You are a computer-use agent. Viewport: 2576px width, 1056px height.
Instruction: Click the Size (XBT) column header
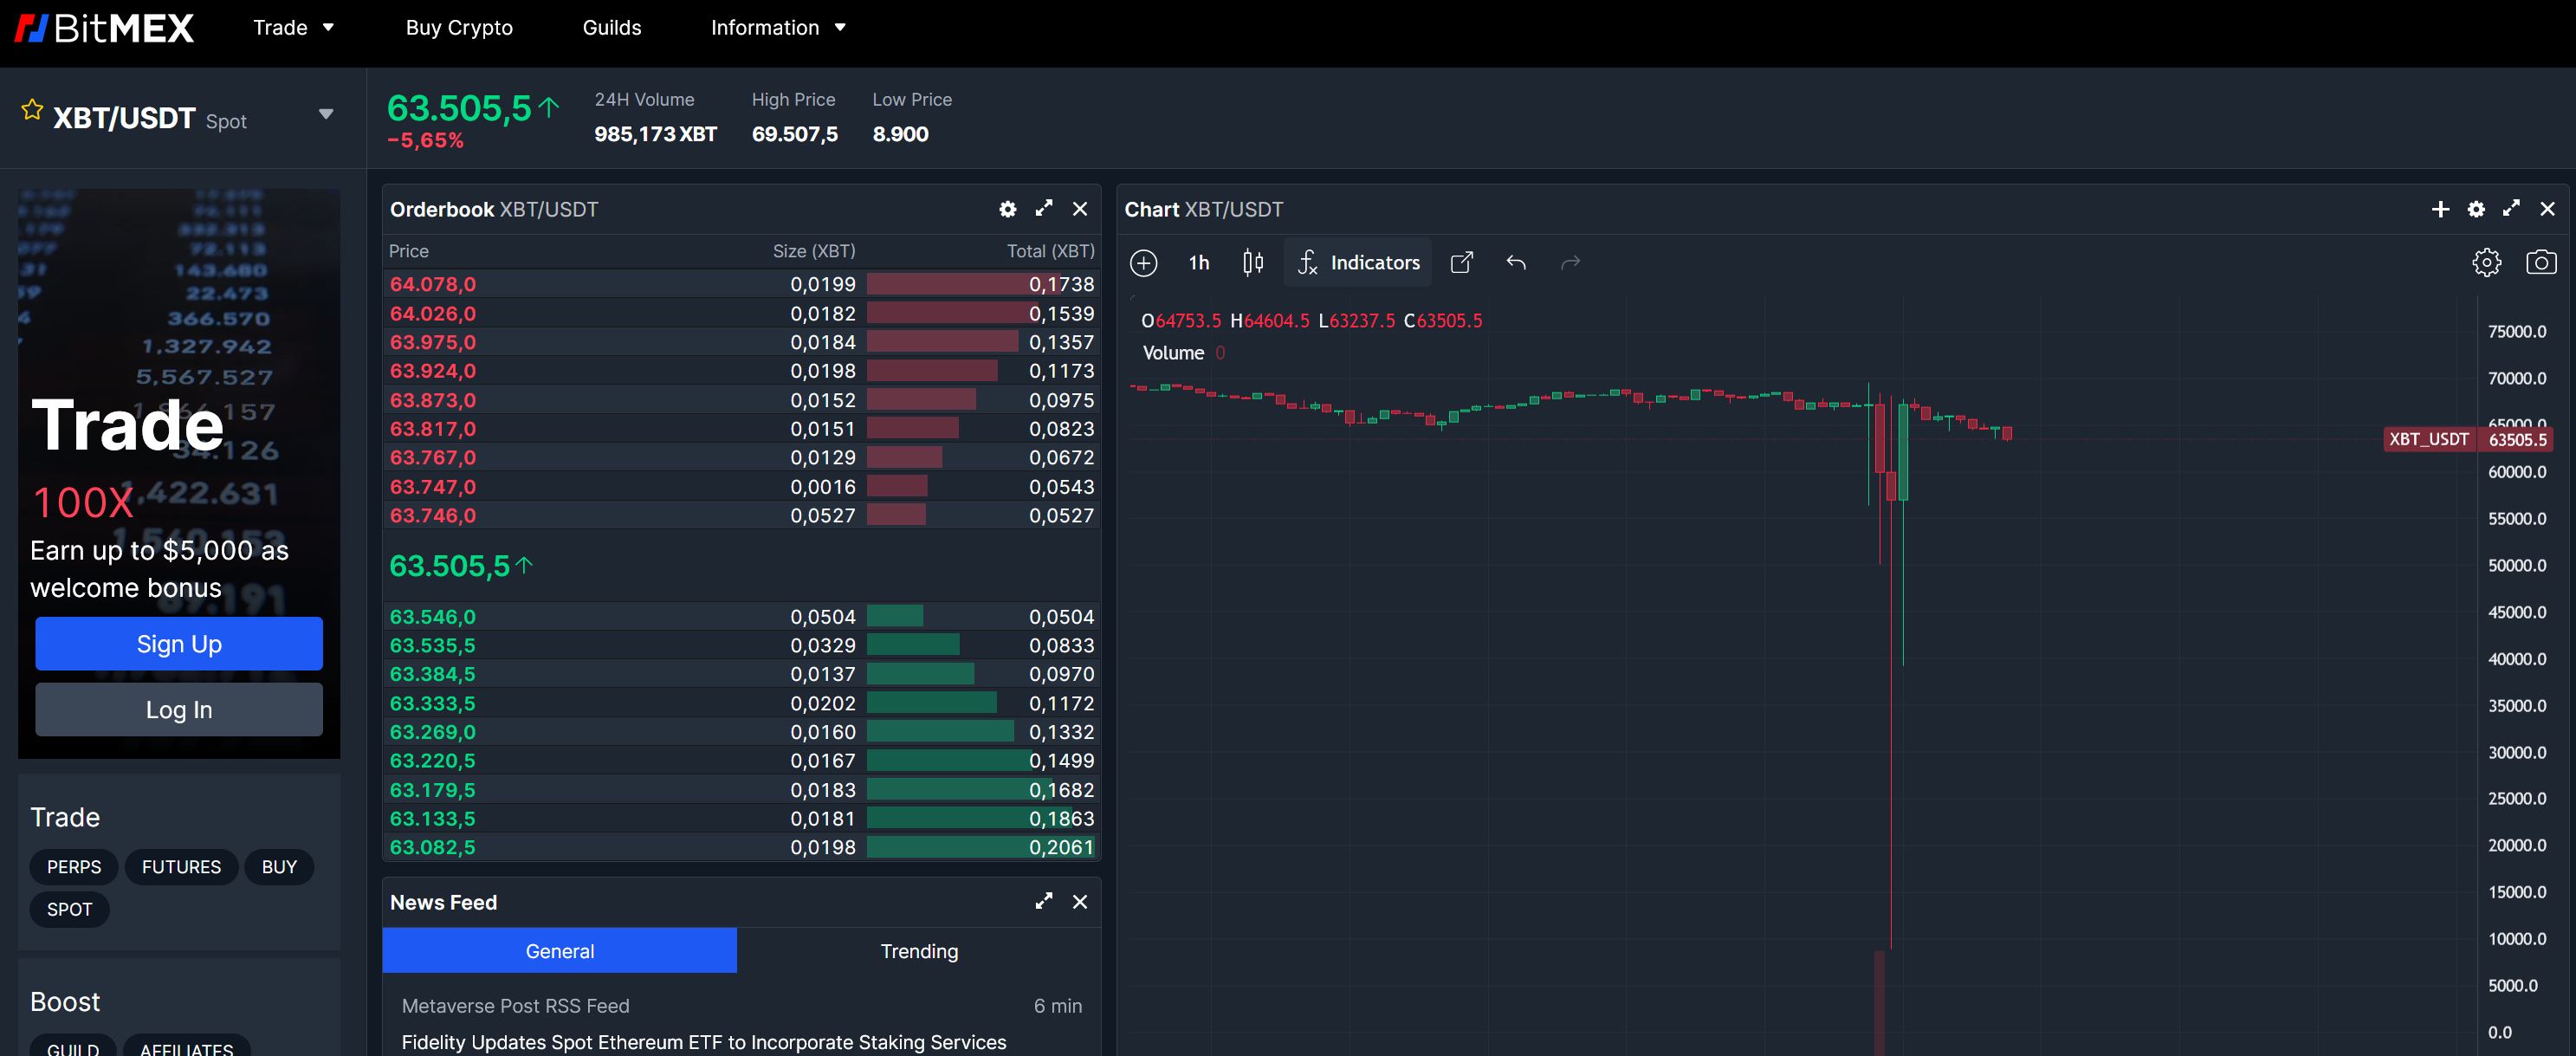click(813, 251)
